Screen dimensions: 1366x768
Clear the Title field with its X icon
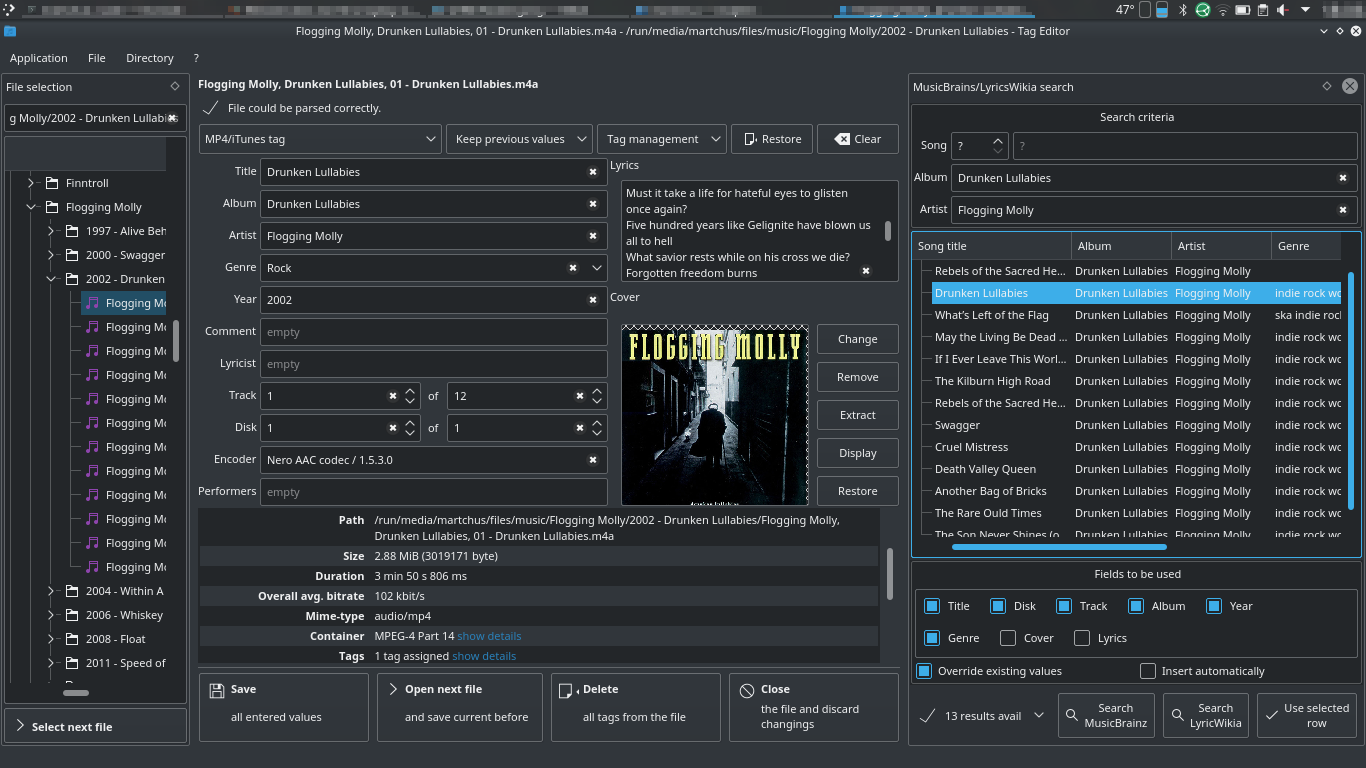point(593,172)
